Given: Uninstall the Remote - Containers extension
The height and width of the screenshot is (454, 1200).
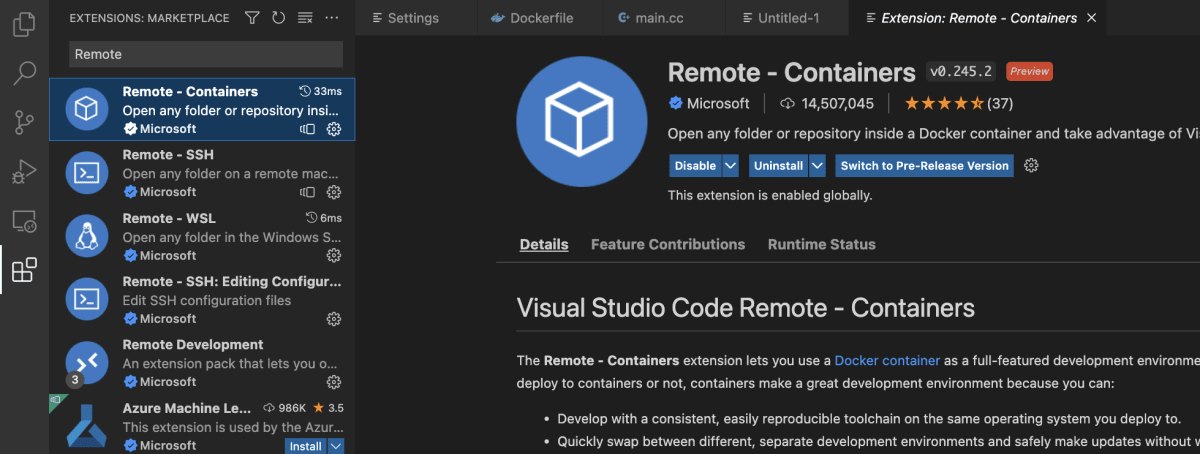Looking at the screenshot, I should pyautogui.click(x=777, y=166).
